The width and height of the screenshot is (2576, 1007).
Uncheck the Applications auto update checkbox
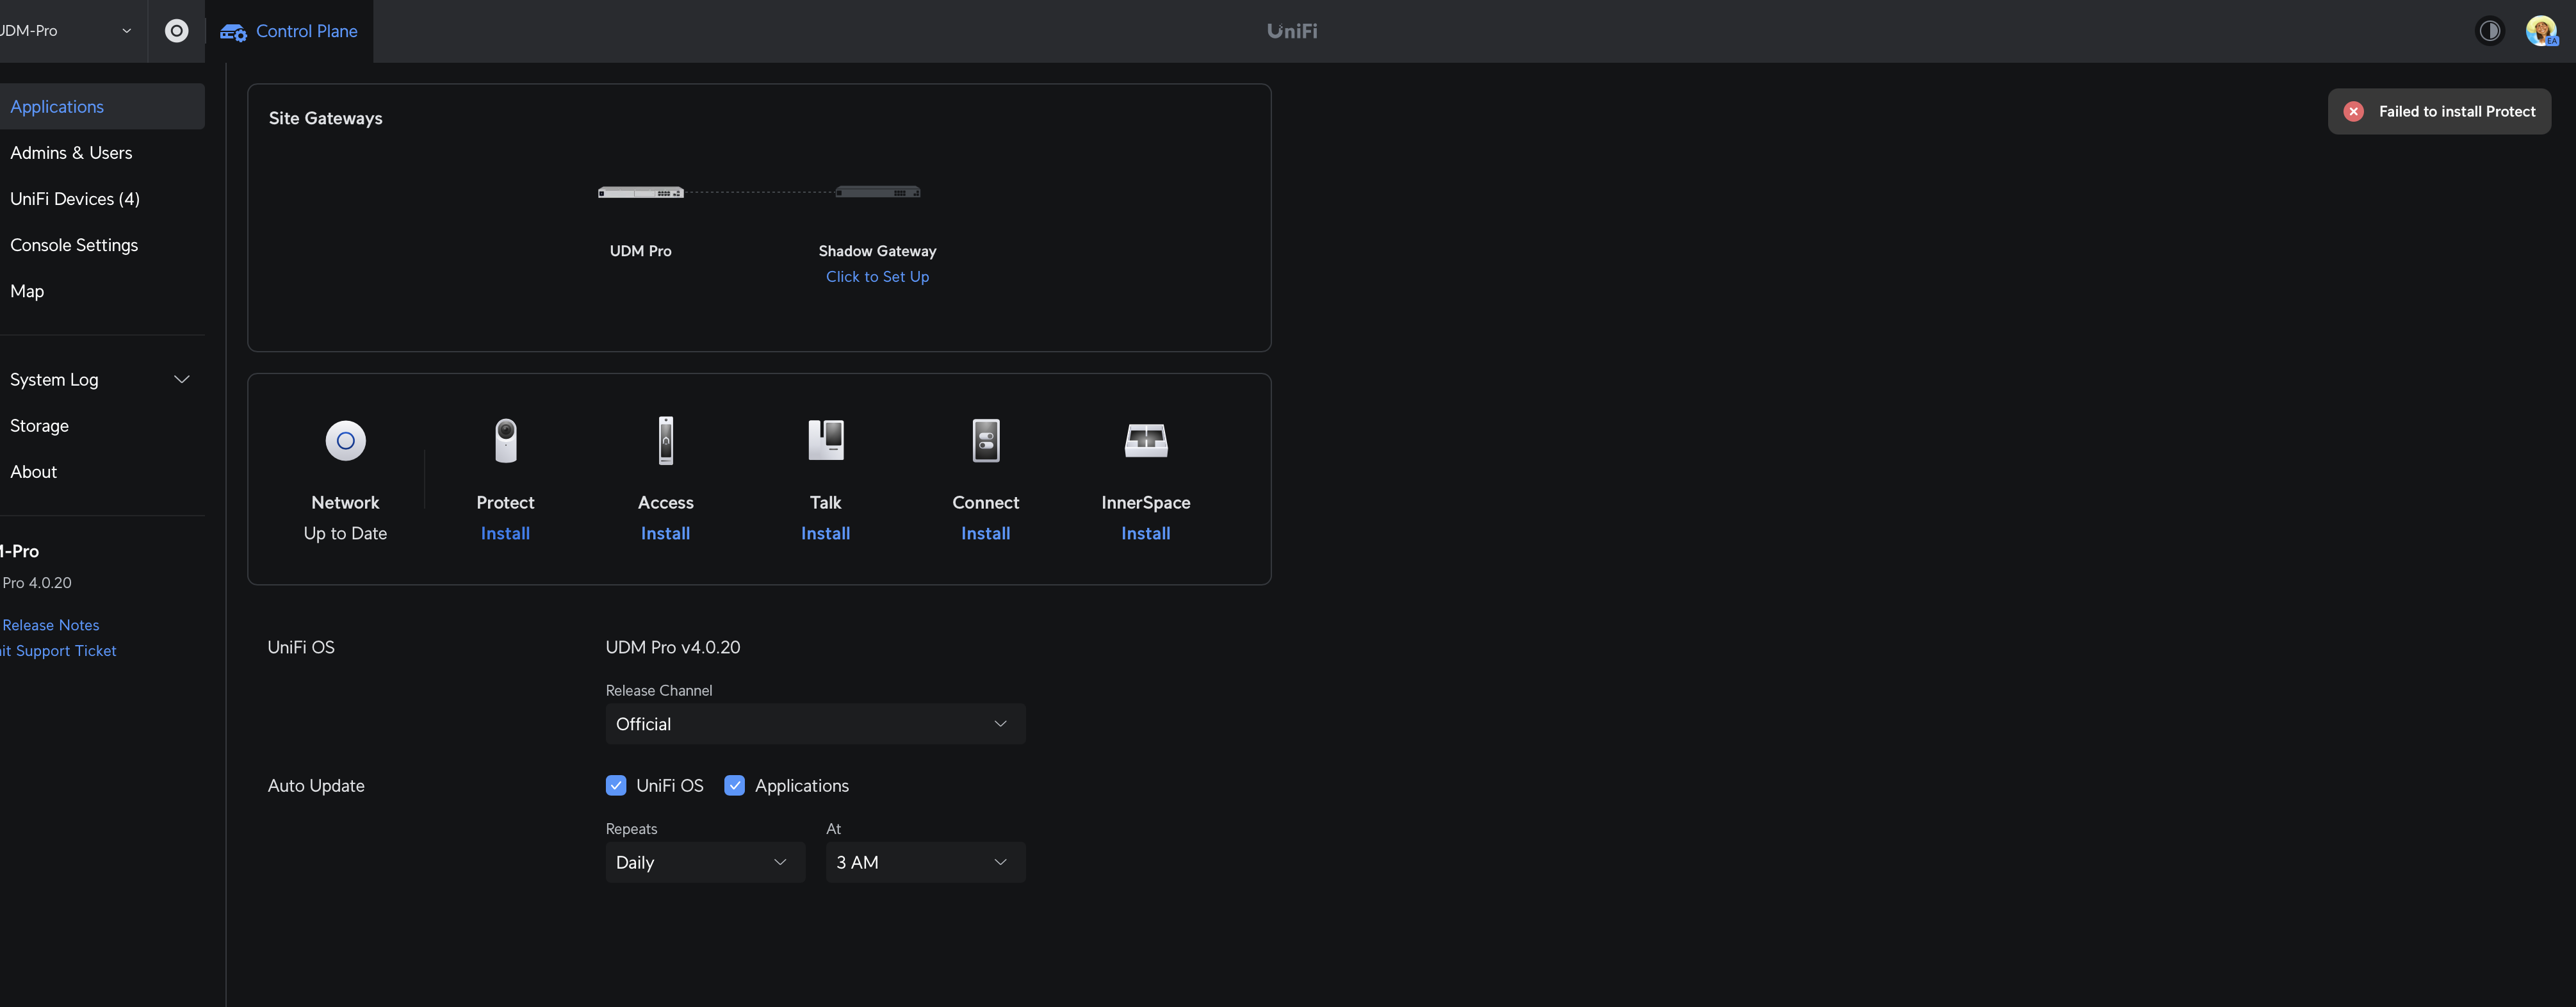click(735, 786)
